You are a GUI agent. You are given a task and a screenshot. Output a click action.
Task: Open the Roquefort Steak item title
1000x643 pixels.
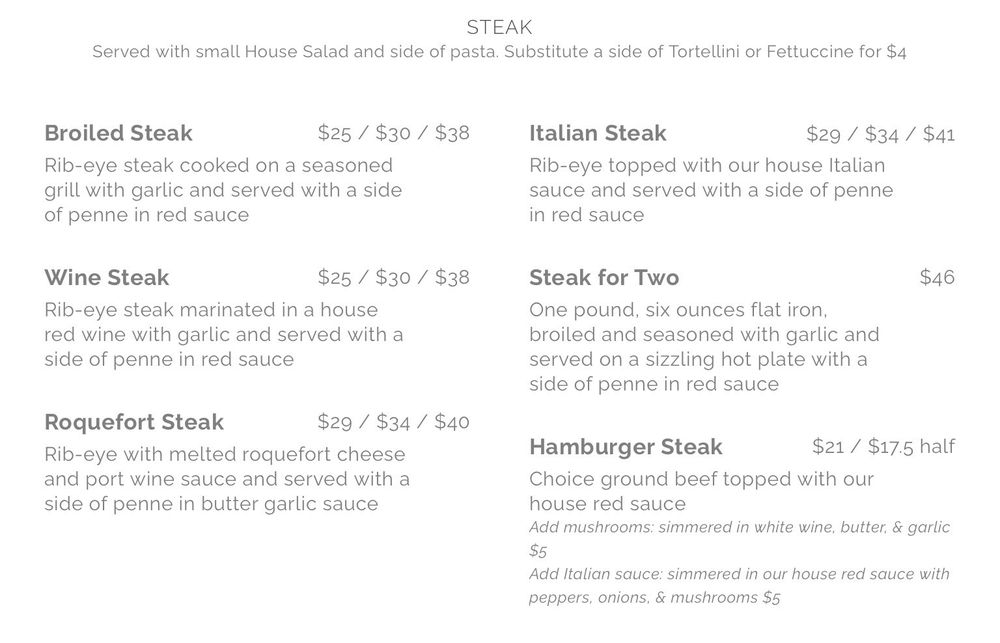click(134, 422)
